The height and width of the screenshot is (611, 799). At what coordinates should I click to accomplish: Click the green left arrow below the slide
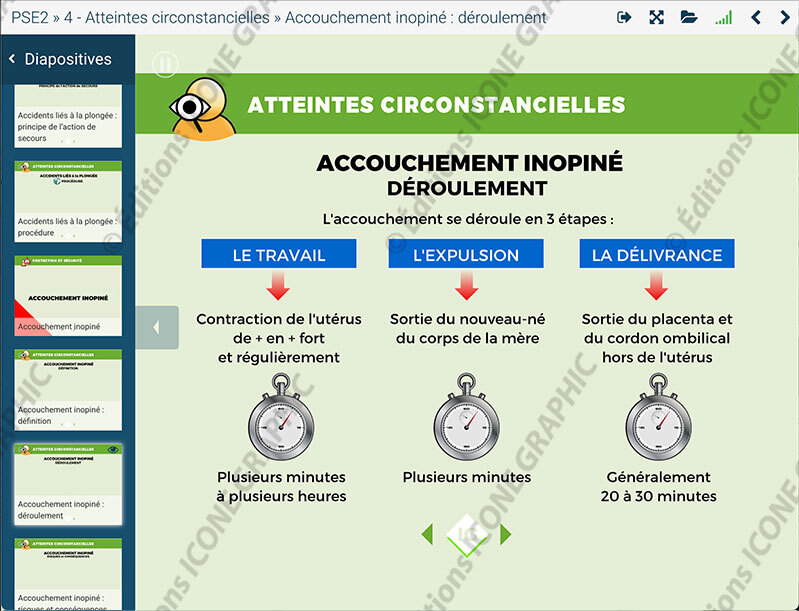tap(427, 534)
